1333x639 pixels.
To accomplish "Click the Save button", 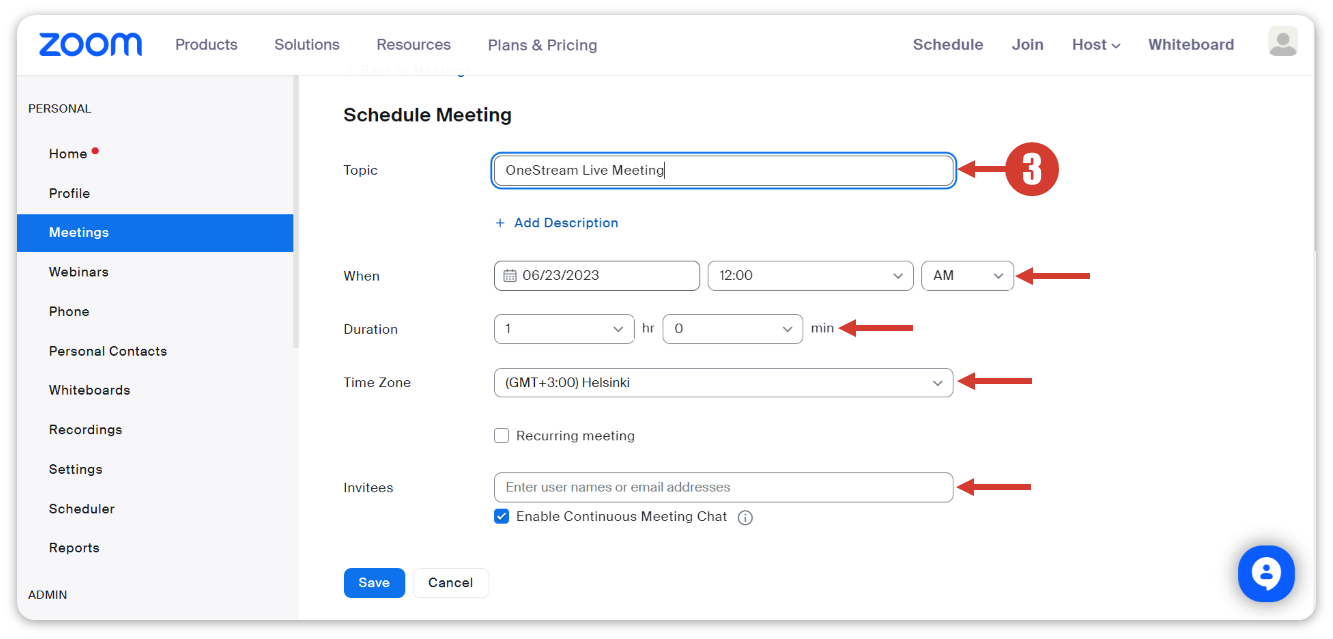I will click(374, 583).
